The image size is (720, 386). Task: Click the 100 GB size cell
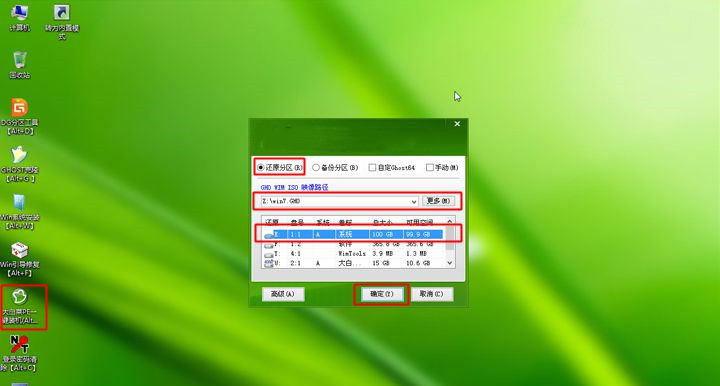[x=382, y=235]
